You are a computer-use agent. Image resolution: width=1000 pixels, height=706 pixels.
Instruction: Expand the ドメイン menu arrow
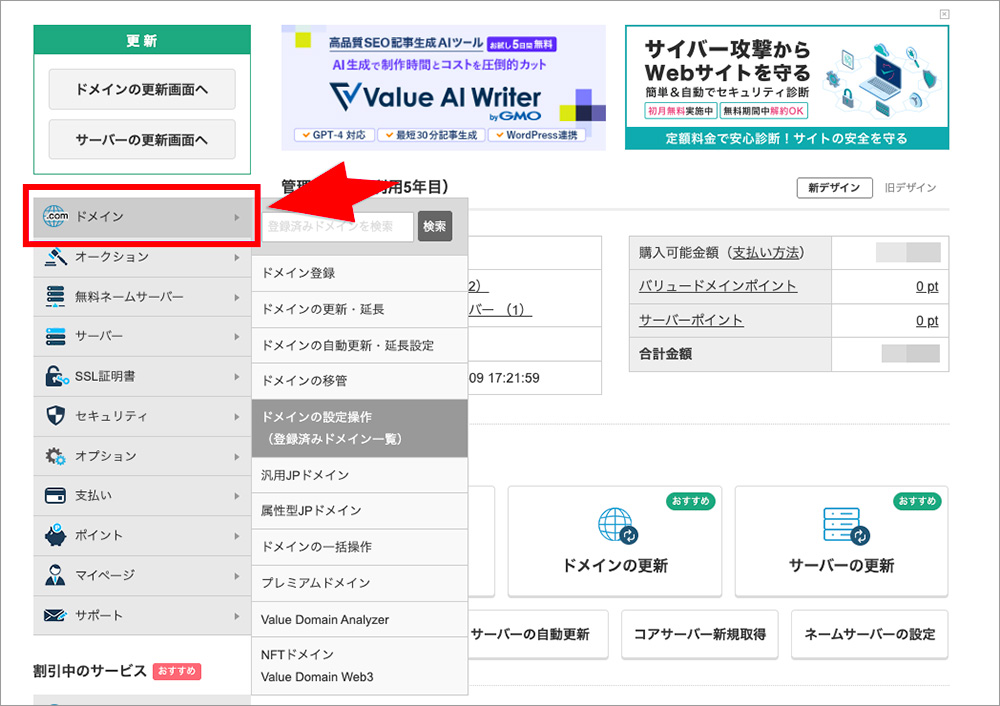coord(237,217)
